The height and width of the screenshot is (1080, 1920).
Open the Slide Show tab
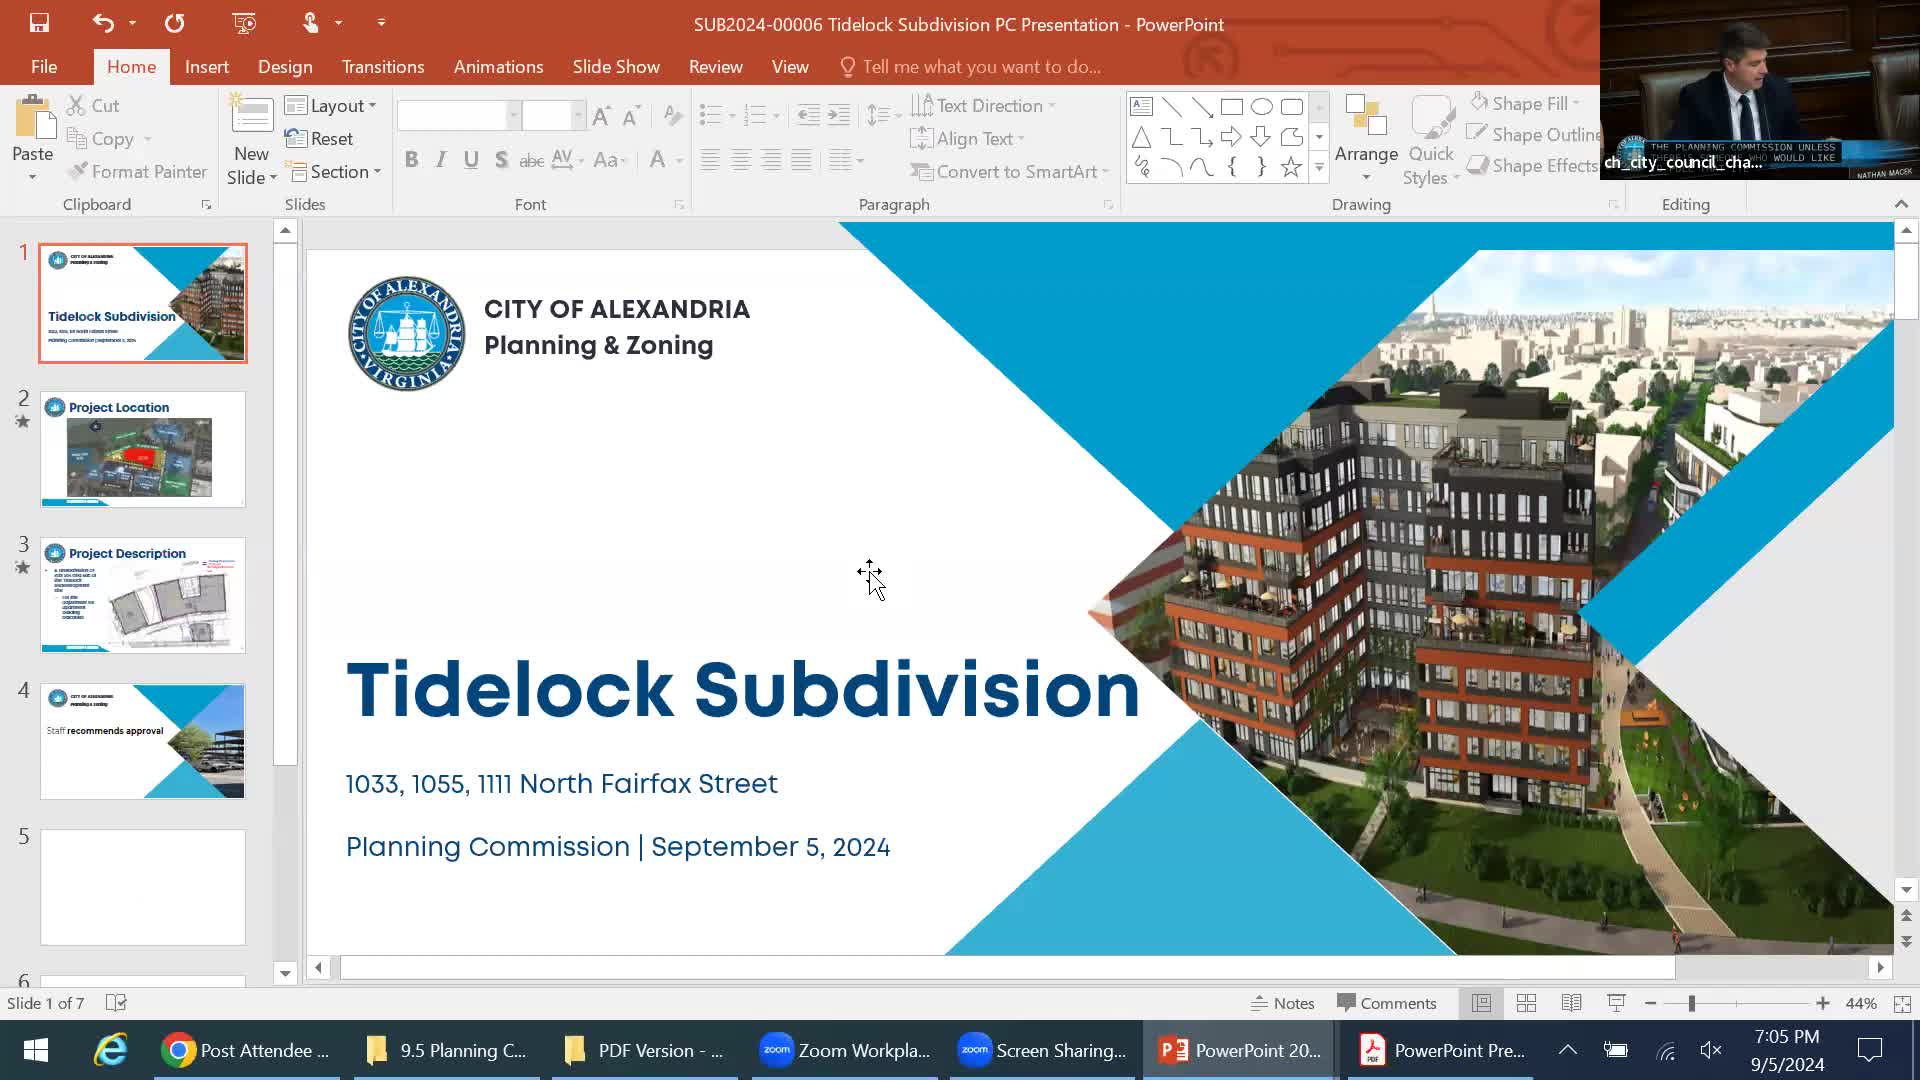pos(615,66)
